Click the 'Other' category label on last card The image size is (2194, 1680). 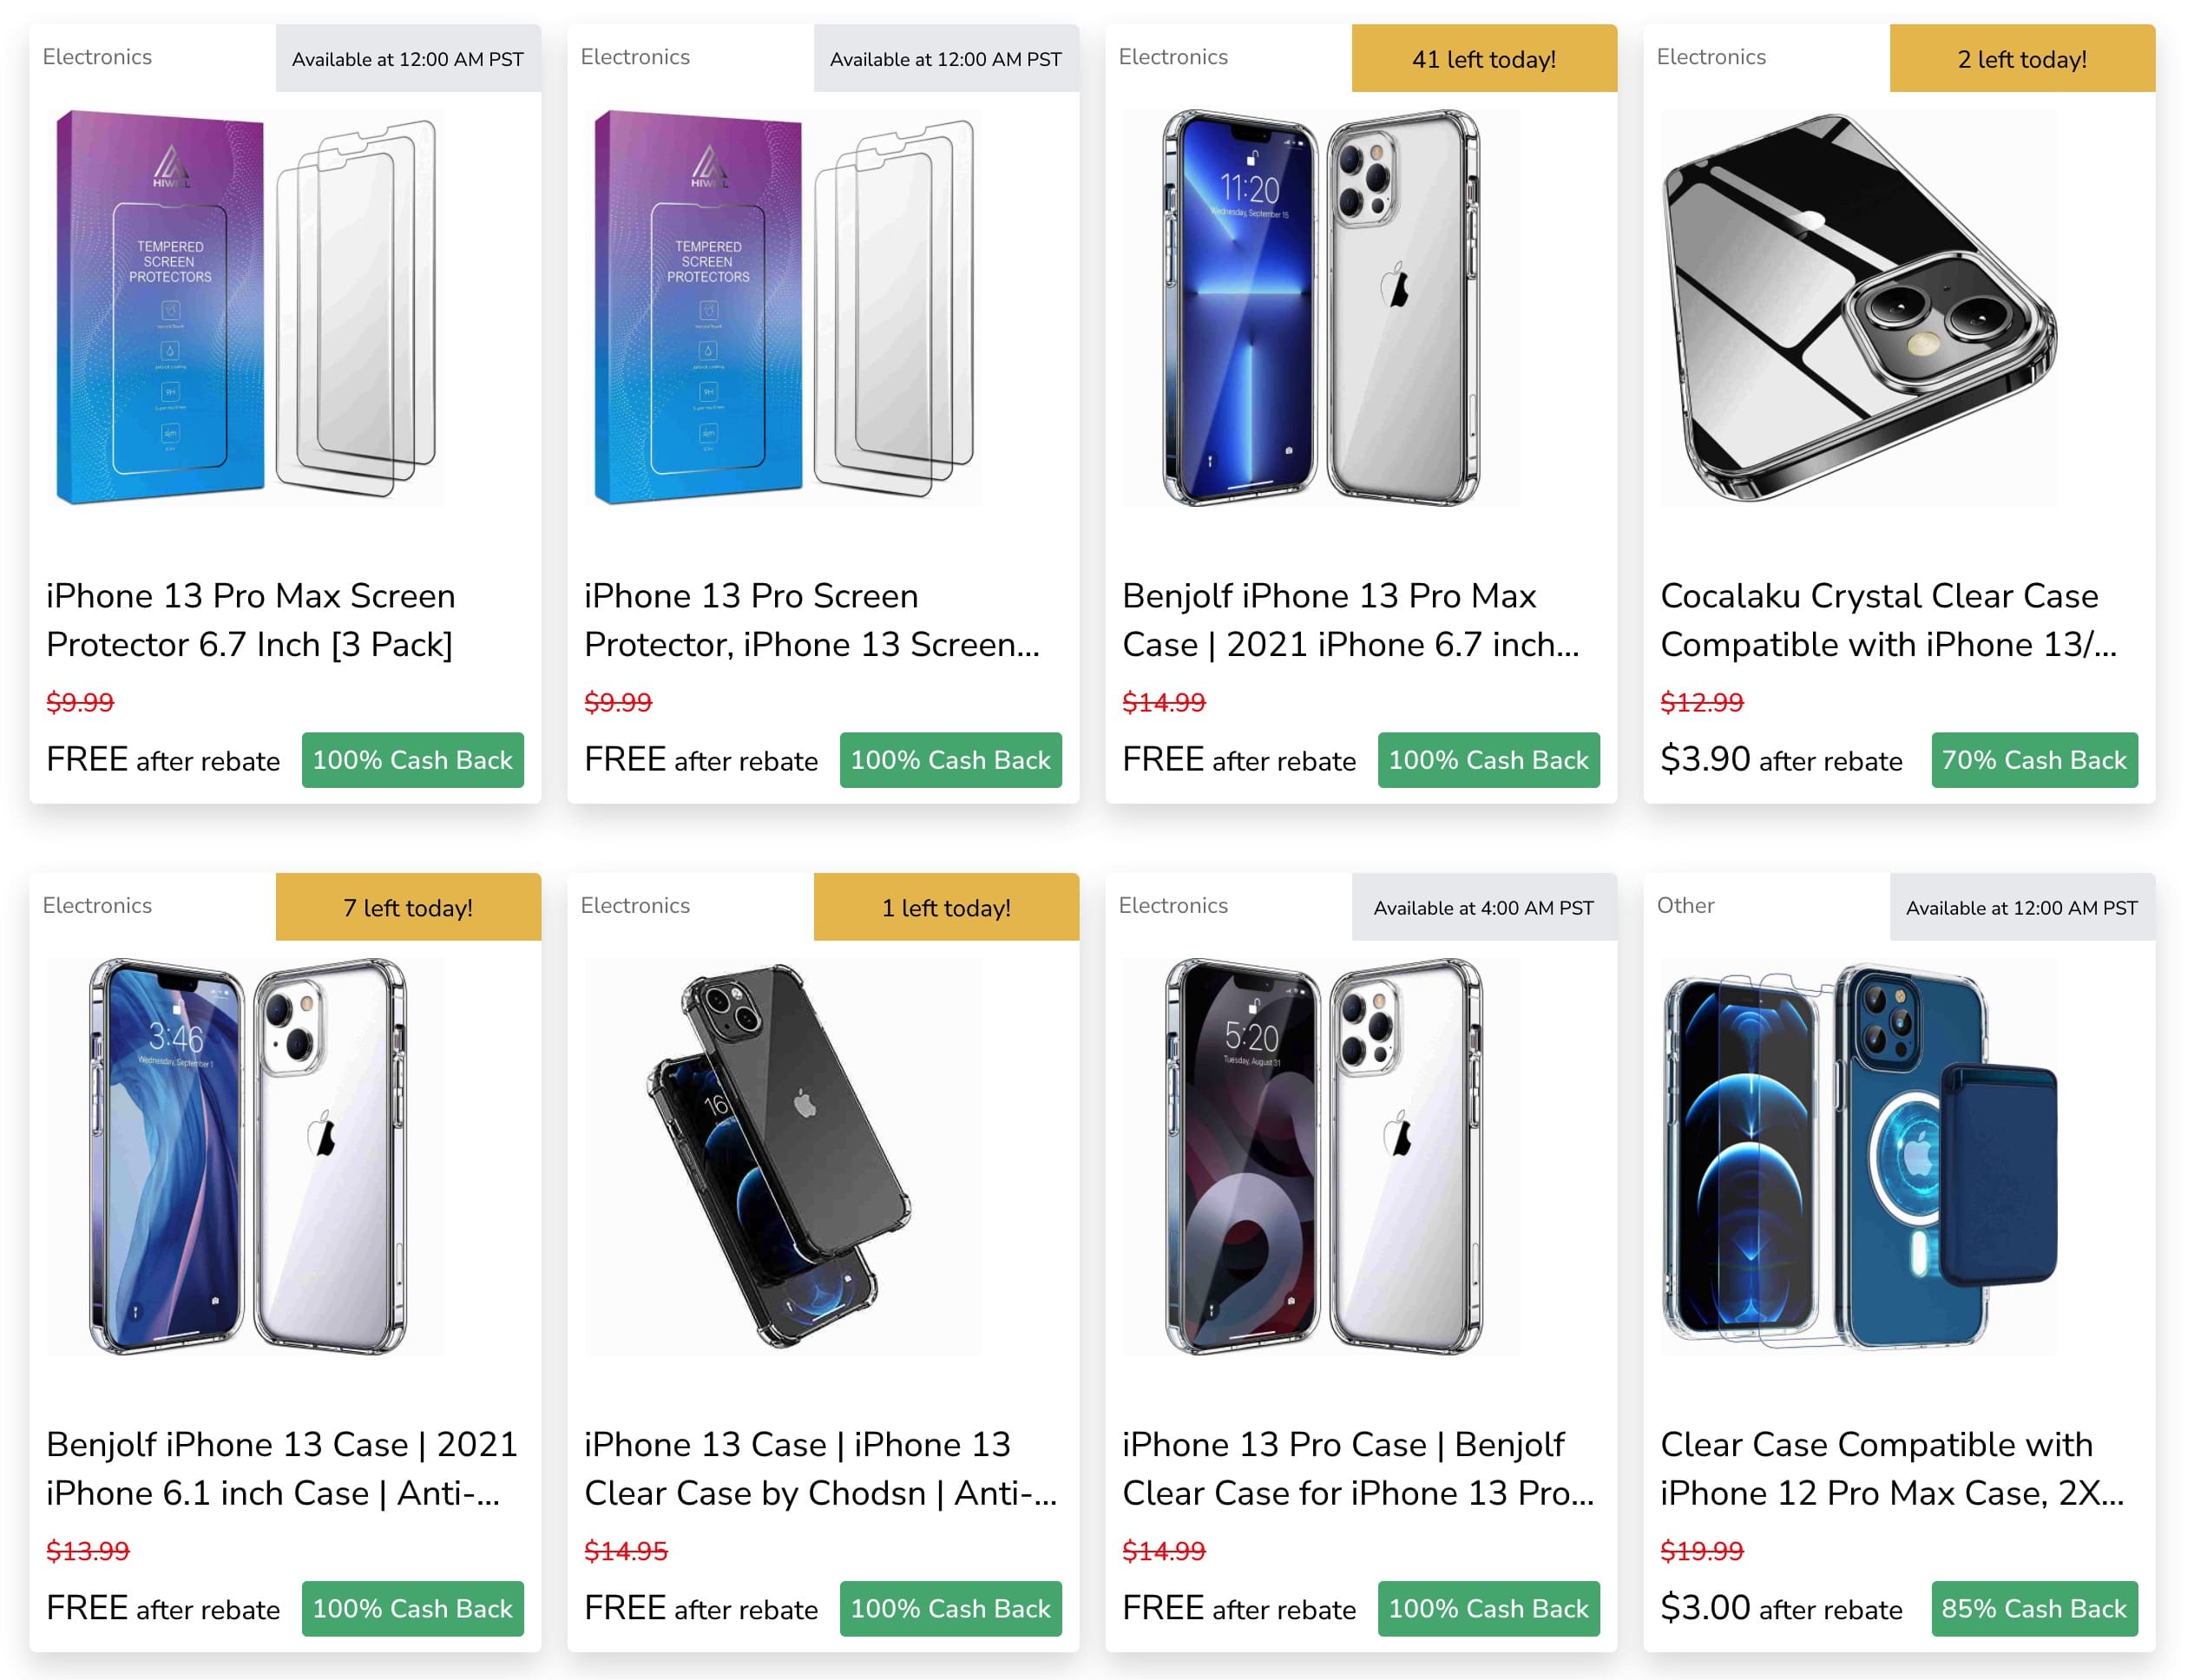point(1685,905)
